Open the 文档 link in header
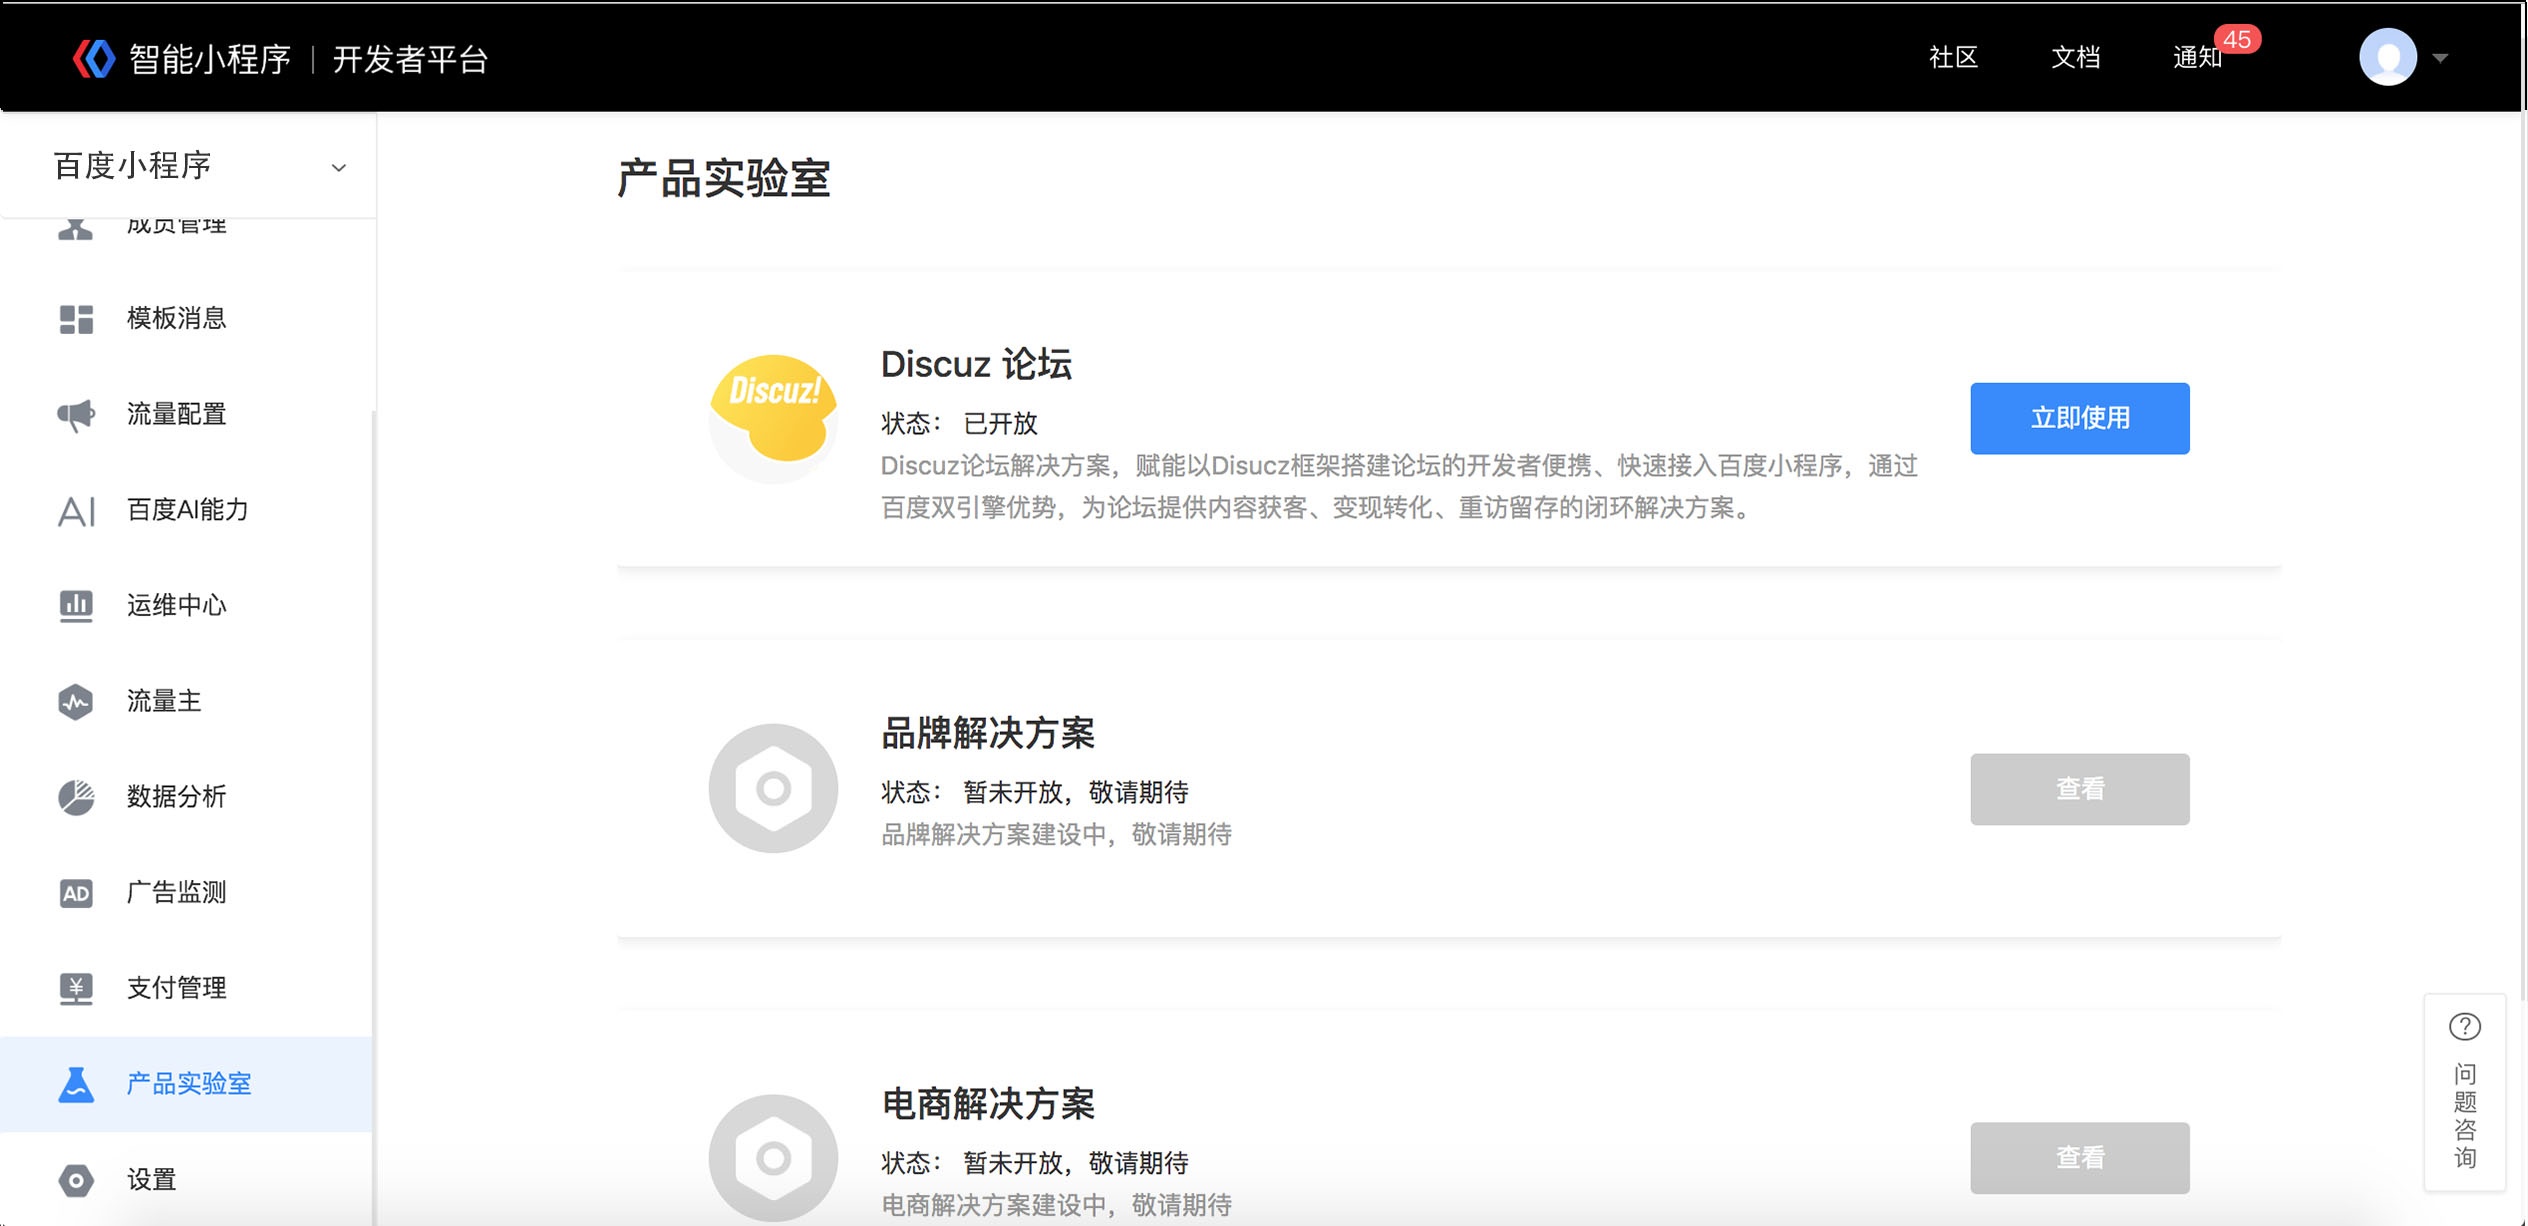The image size is (2528, 1226). click(2075, 58)
